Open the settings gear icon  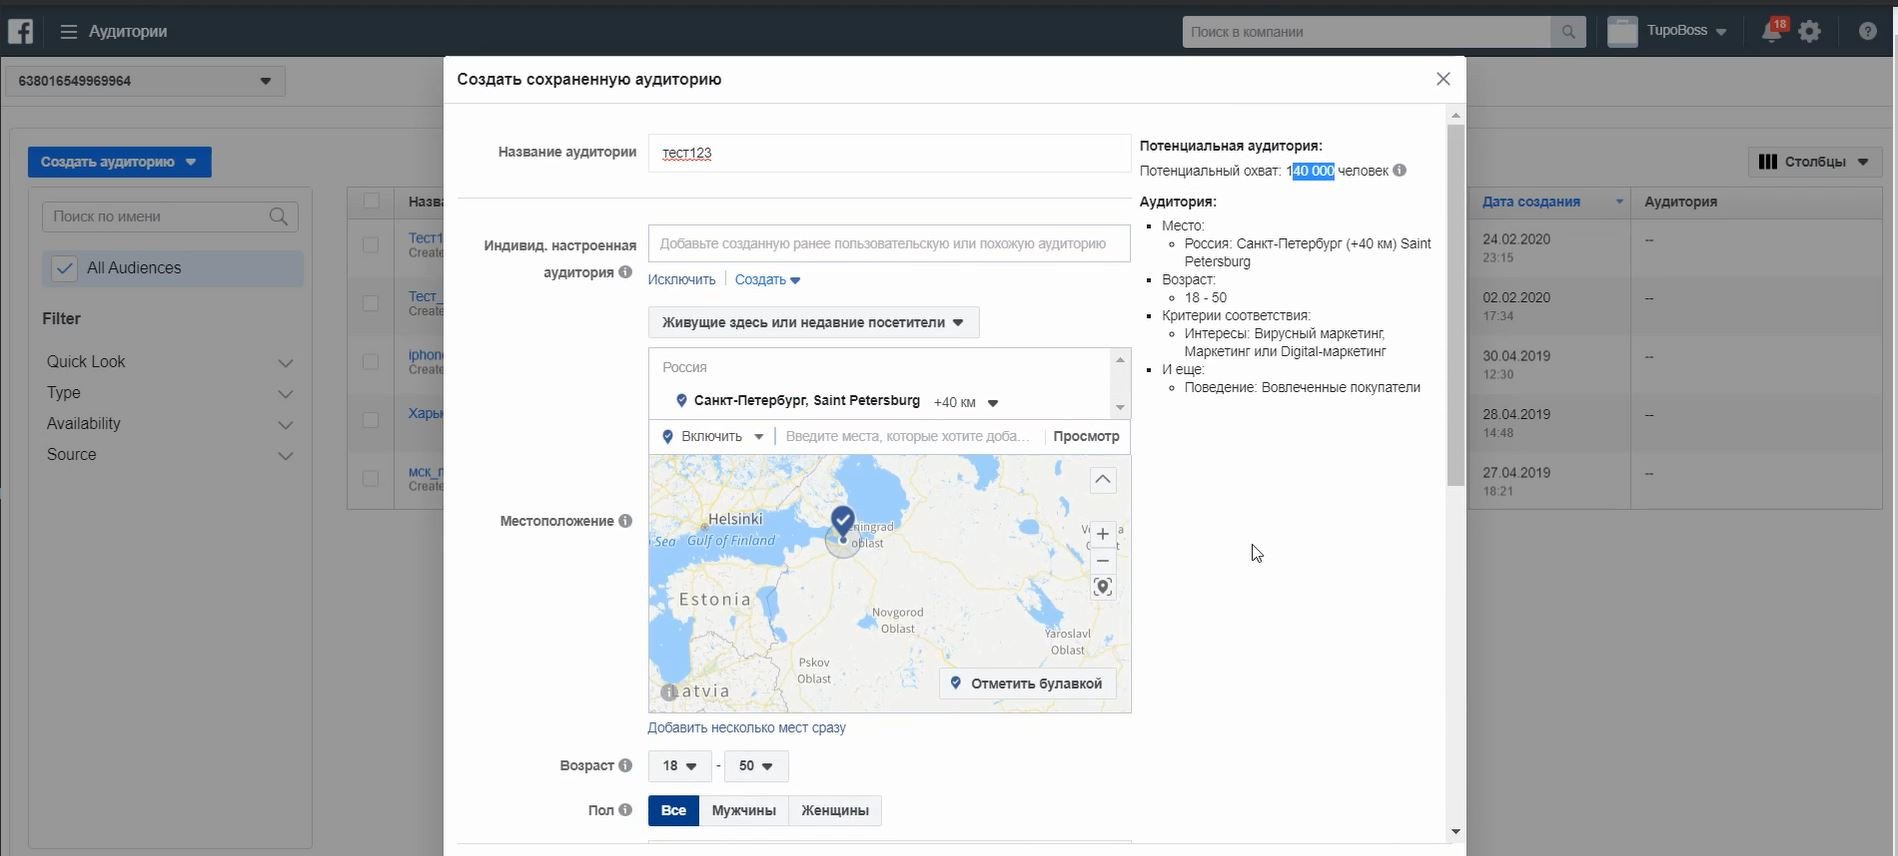pos(1810,32)
